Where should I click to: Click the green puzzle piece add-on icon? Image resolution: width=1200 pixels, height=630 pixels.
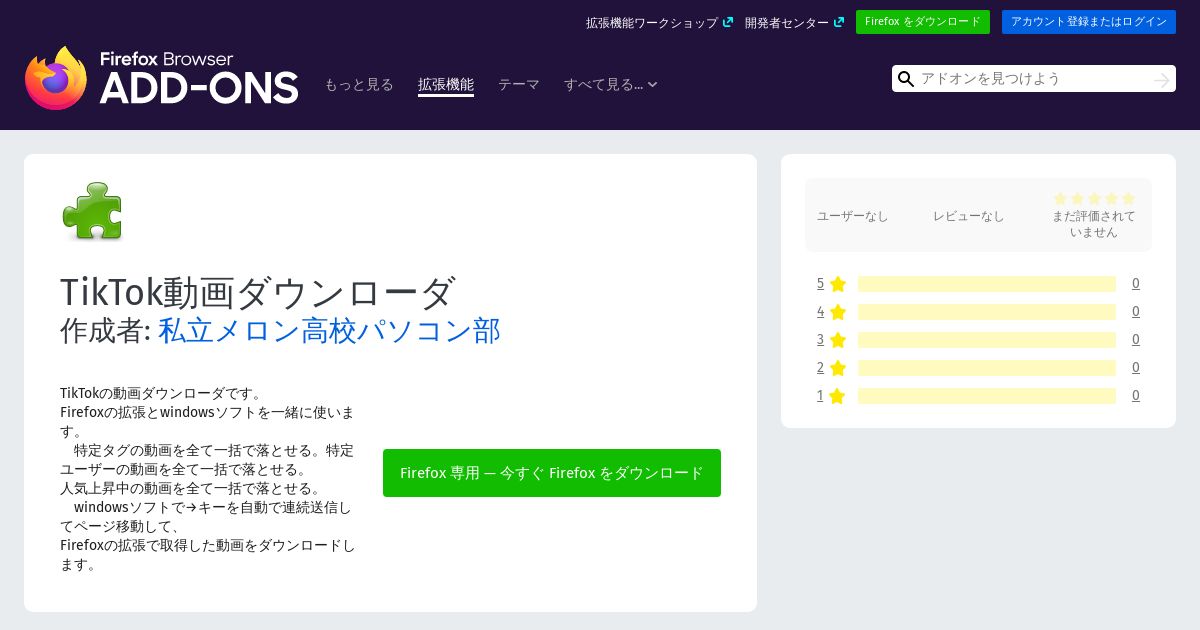click(x=92, y=211)
